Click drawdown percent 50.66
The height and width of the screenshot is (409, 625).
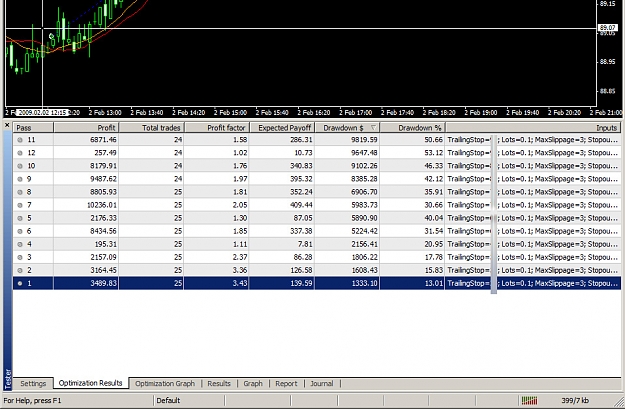[x=434, y=140]
